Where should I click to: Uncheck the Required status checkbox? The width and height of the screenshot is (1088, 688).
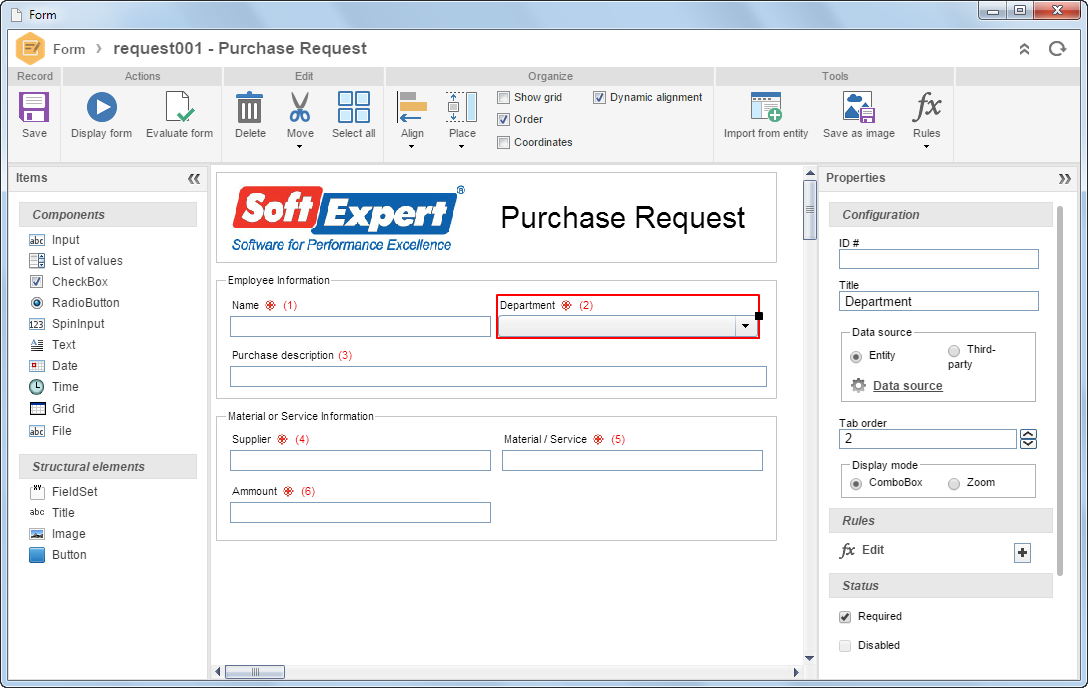(845, 617)
